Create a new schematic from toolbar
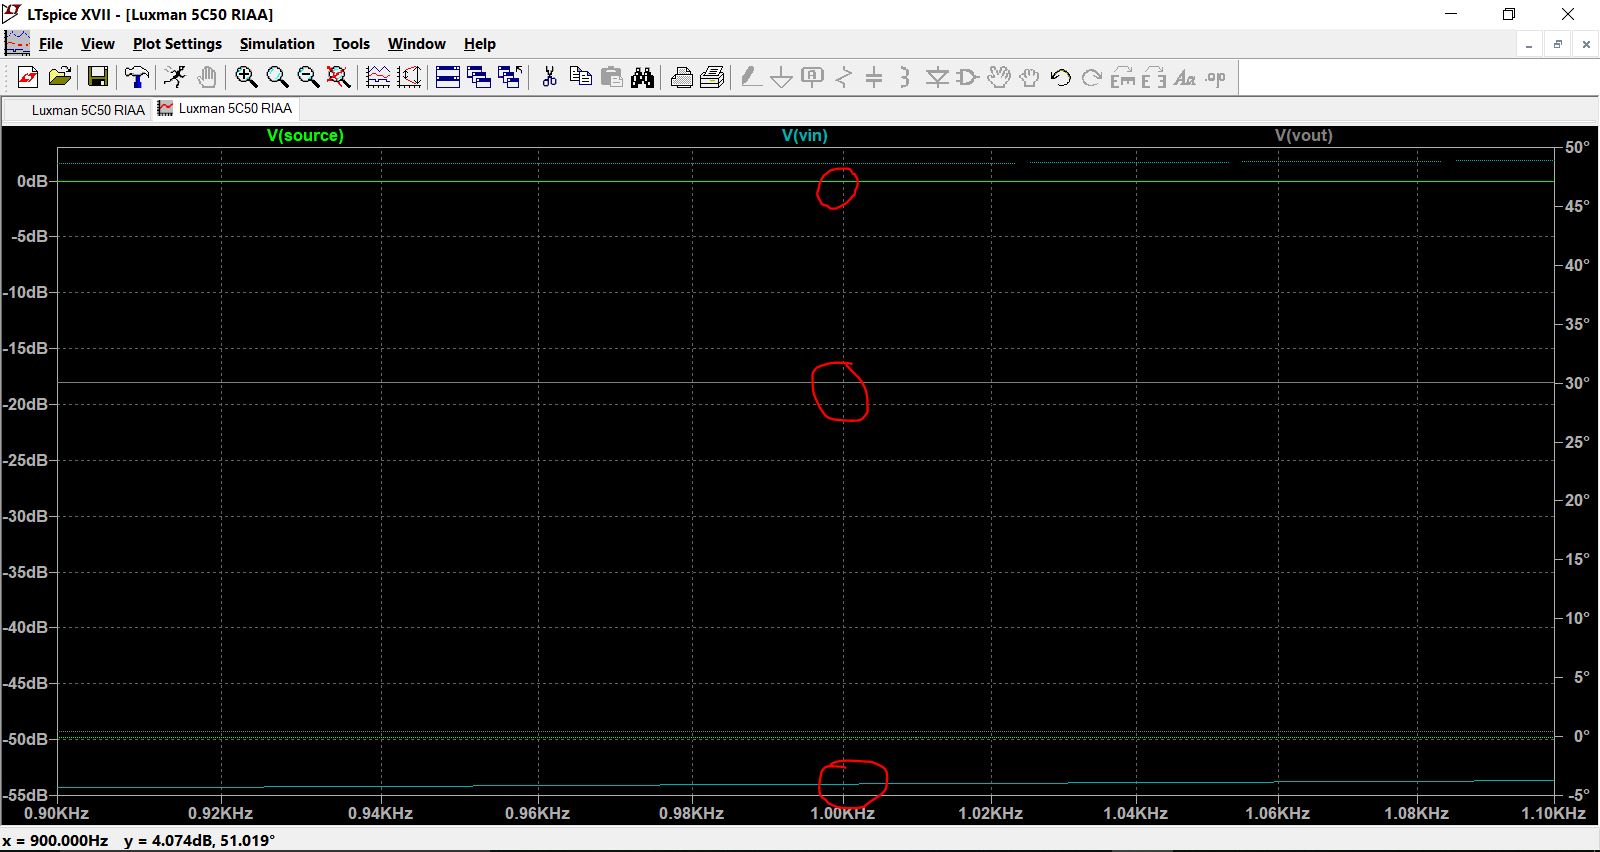1600x852 pixels. pyautogui.click(x=28, y=77)
